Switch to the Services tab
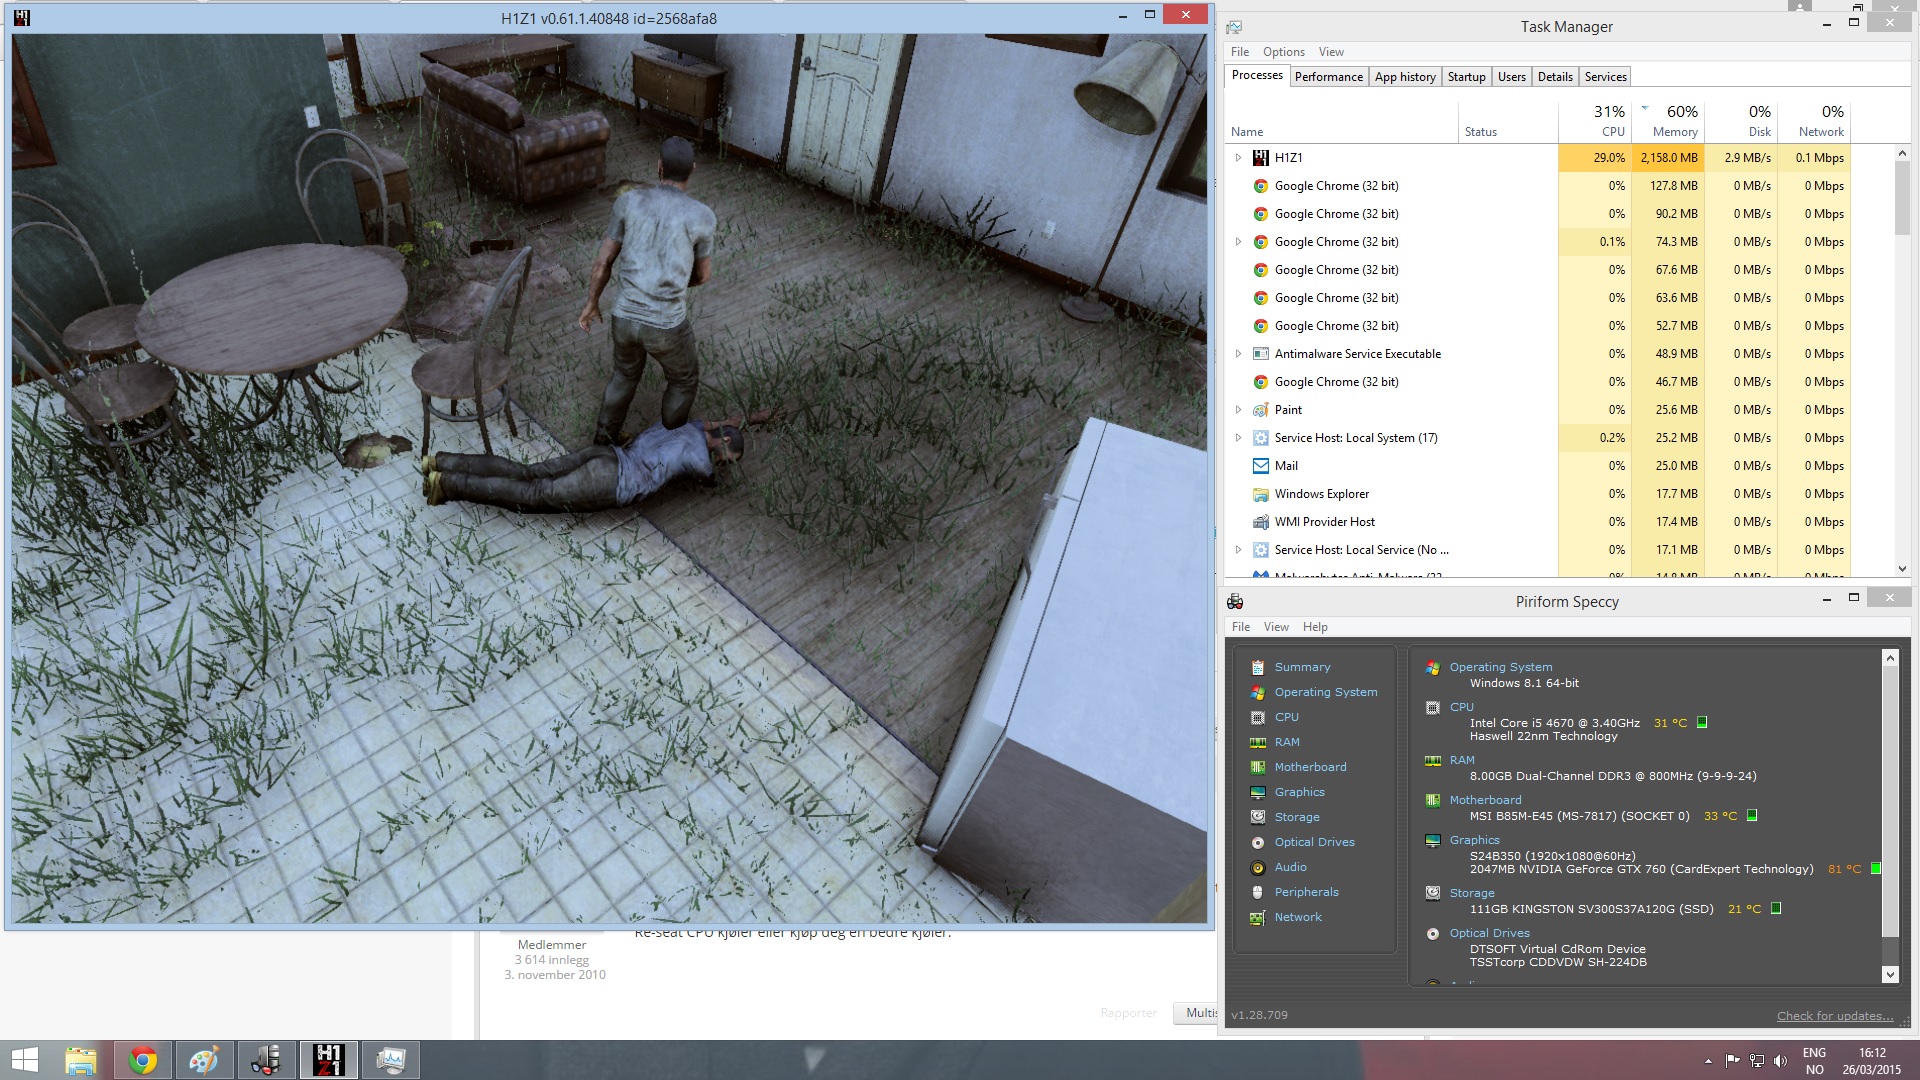 click(1605, 77)
